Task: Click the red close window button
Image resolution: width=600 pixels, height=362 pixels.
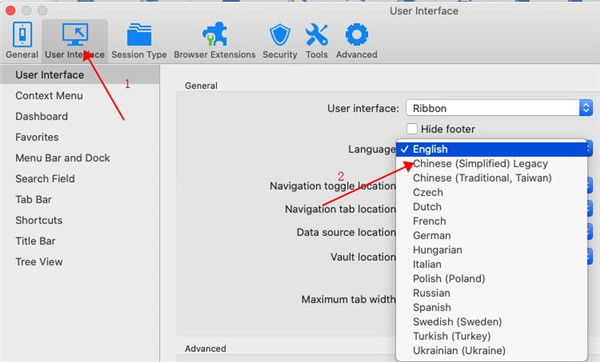Action: 10,10
